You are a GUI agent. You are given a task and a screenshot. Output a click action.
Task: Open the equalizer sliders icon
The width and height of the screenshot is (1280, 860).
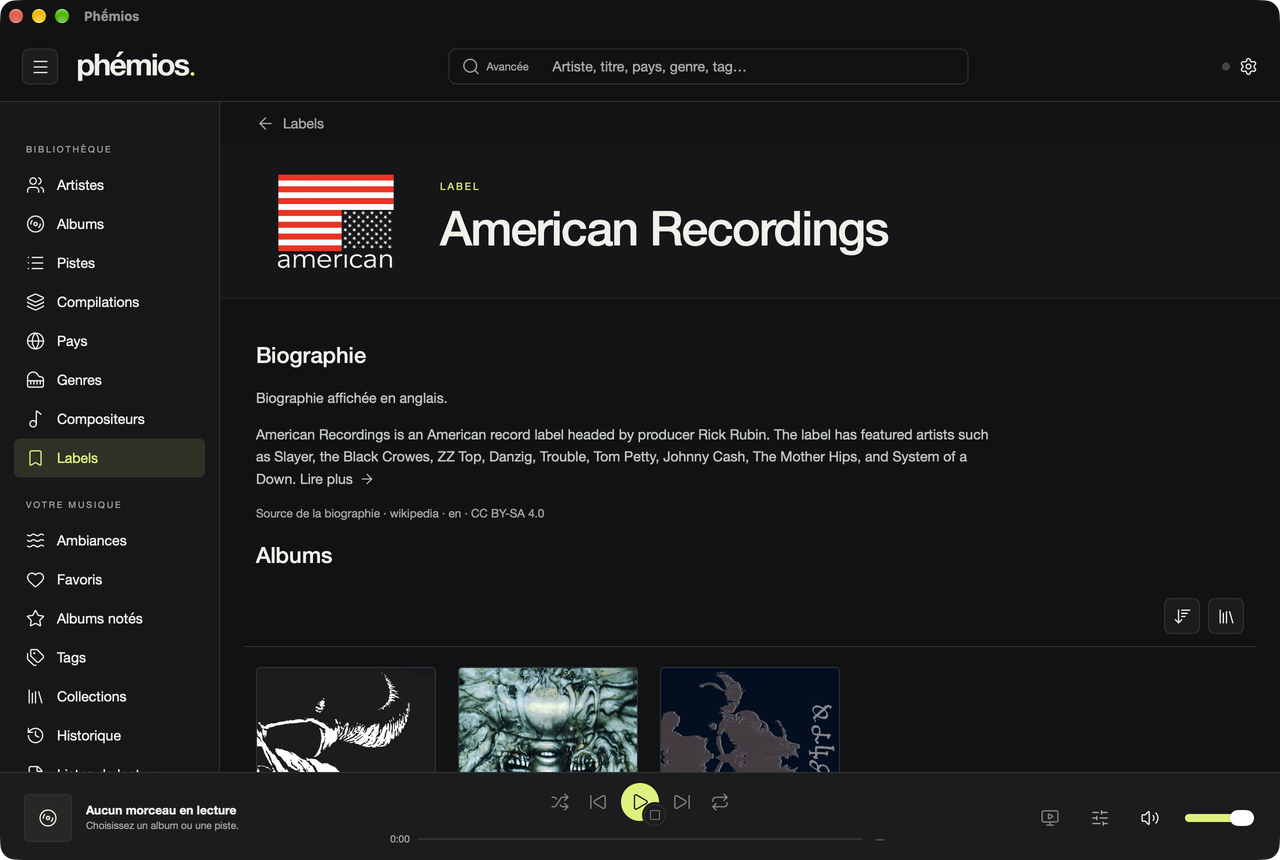pos(1100,818)
